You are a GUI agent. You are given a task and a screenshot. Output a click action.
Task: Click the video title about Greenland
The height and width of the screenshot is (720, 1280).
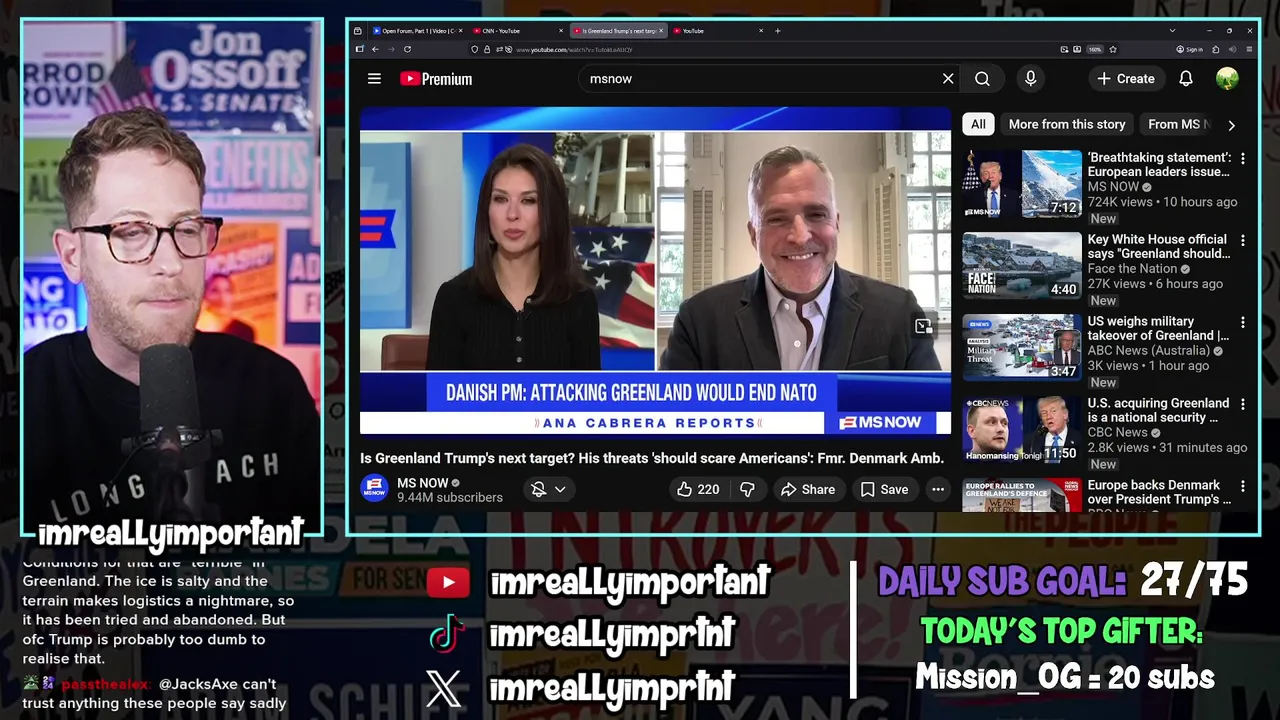(x=652, y=458)
